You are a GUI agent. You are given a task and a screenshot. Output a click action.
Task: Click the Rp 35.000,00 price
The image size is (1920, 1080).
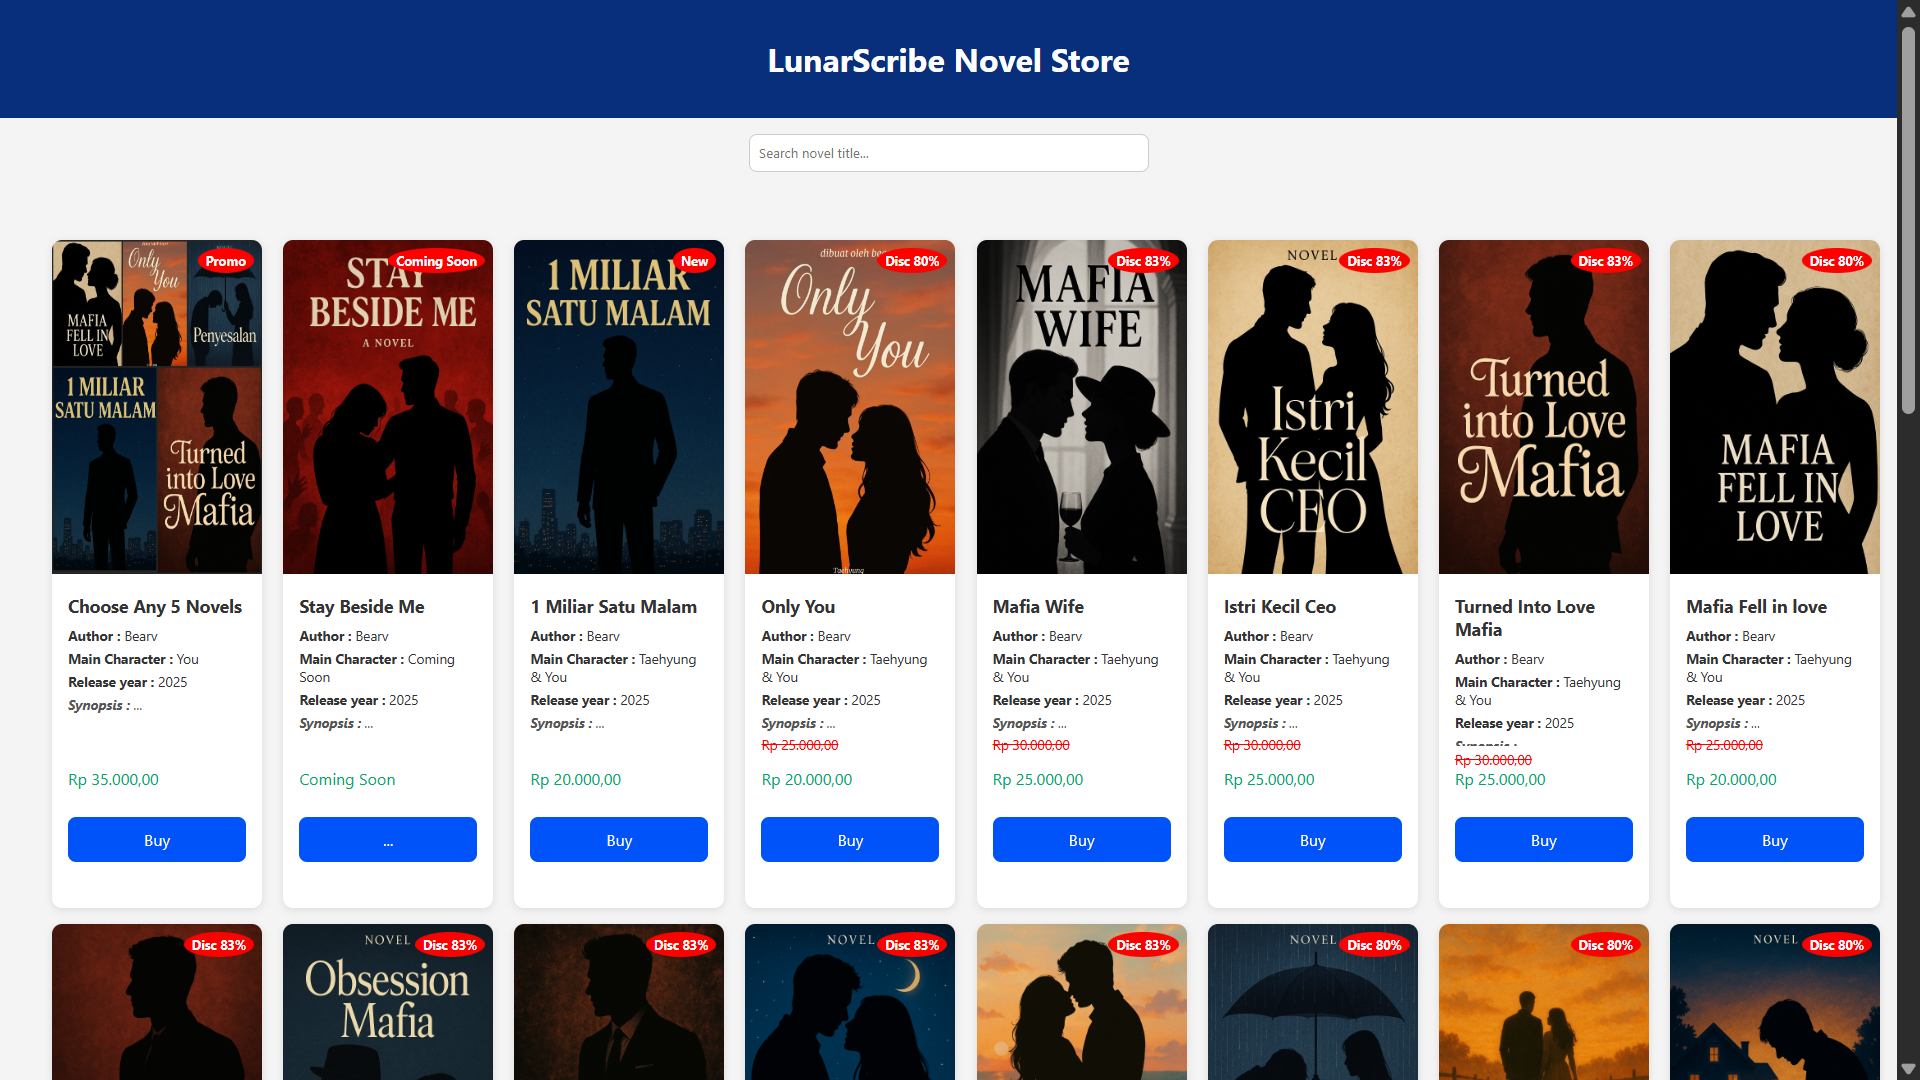click(113, 780)
